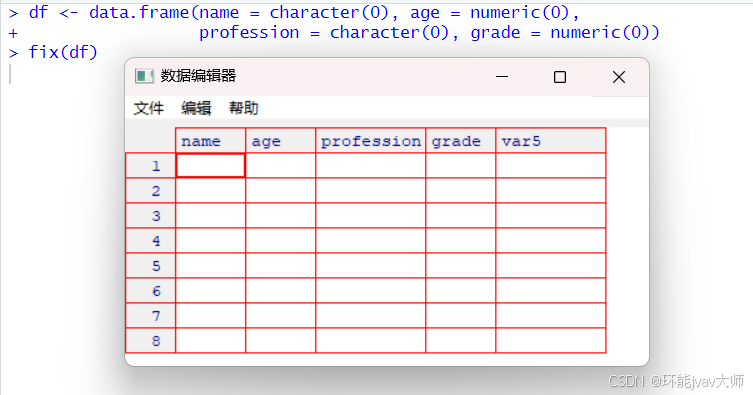Click the fix(df) command in R console
753x395 pixels.
63,52
